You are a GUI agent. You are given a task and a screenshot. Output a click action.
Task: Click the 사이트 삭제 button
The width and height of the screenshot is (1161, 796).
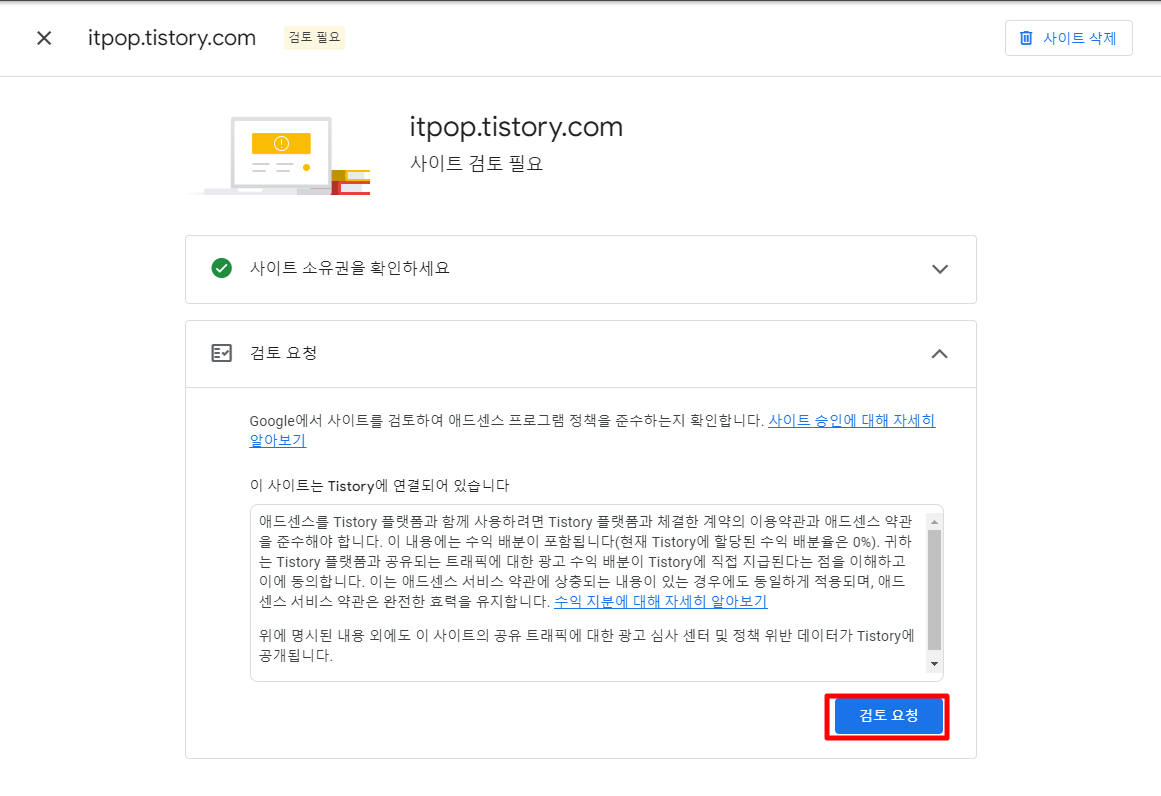coord(1068,38)
